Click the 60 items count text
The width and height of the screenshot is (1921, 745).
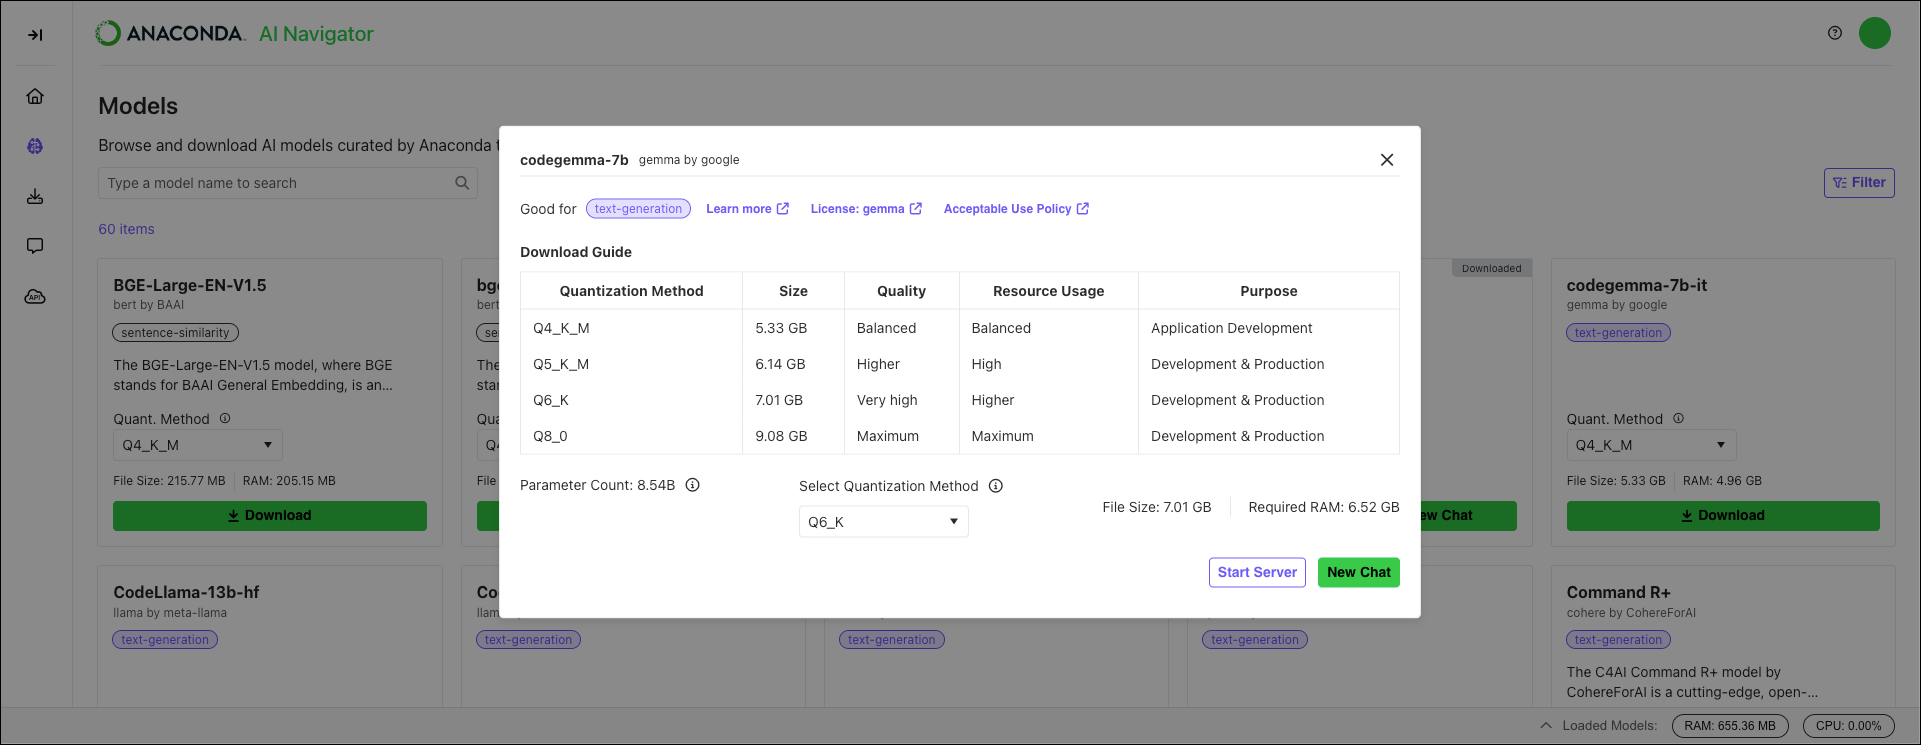[126, 229]
